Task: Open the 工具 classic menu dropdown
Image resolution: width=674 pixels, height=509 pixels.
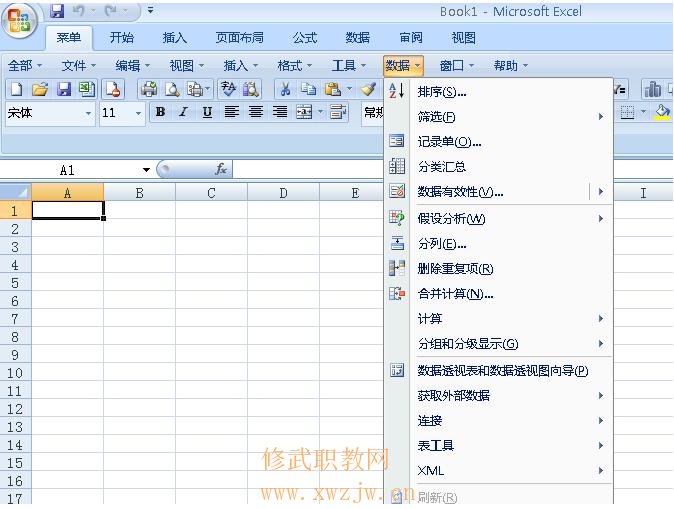Action: tap(349, 66)
